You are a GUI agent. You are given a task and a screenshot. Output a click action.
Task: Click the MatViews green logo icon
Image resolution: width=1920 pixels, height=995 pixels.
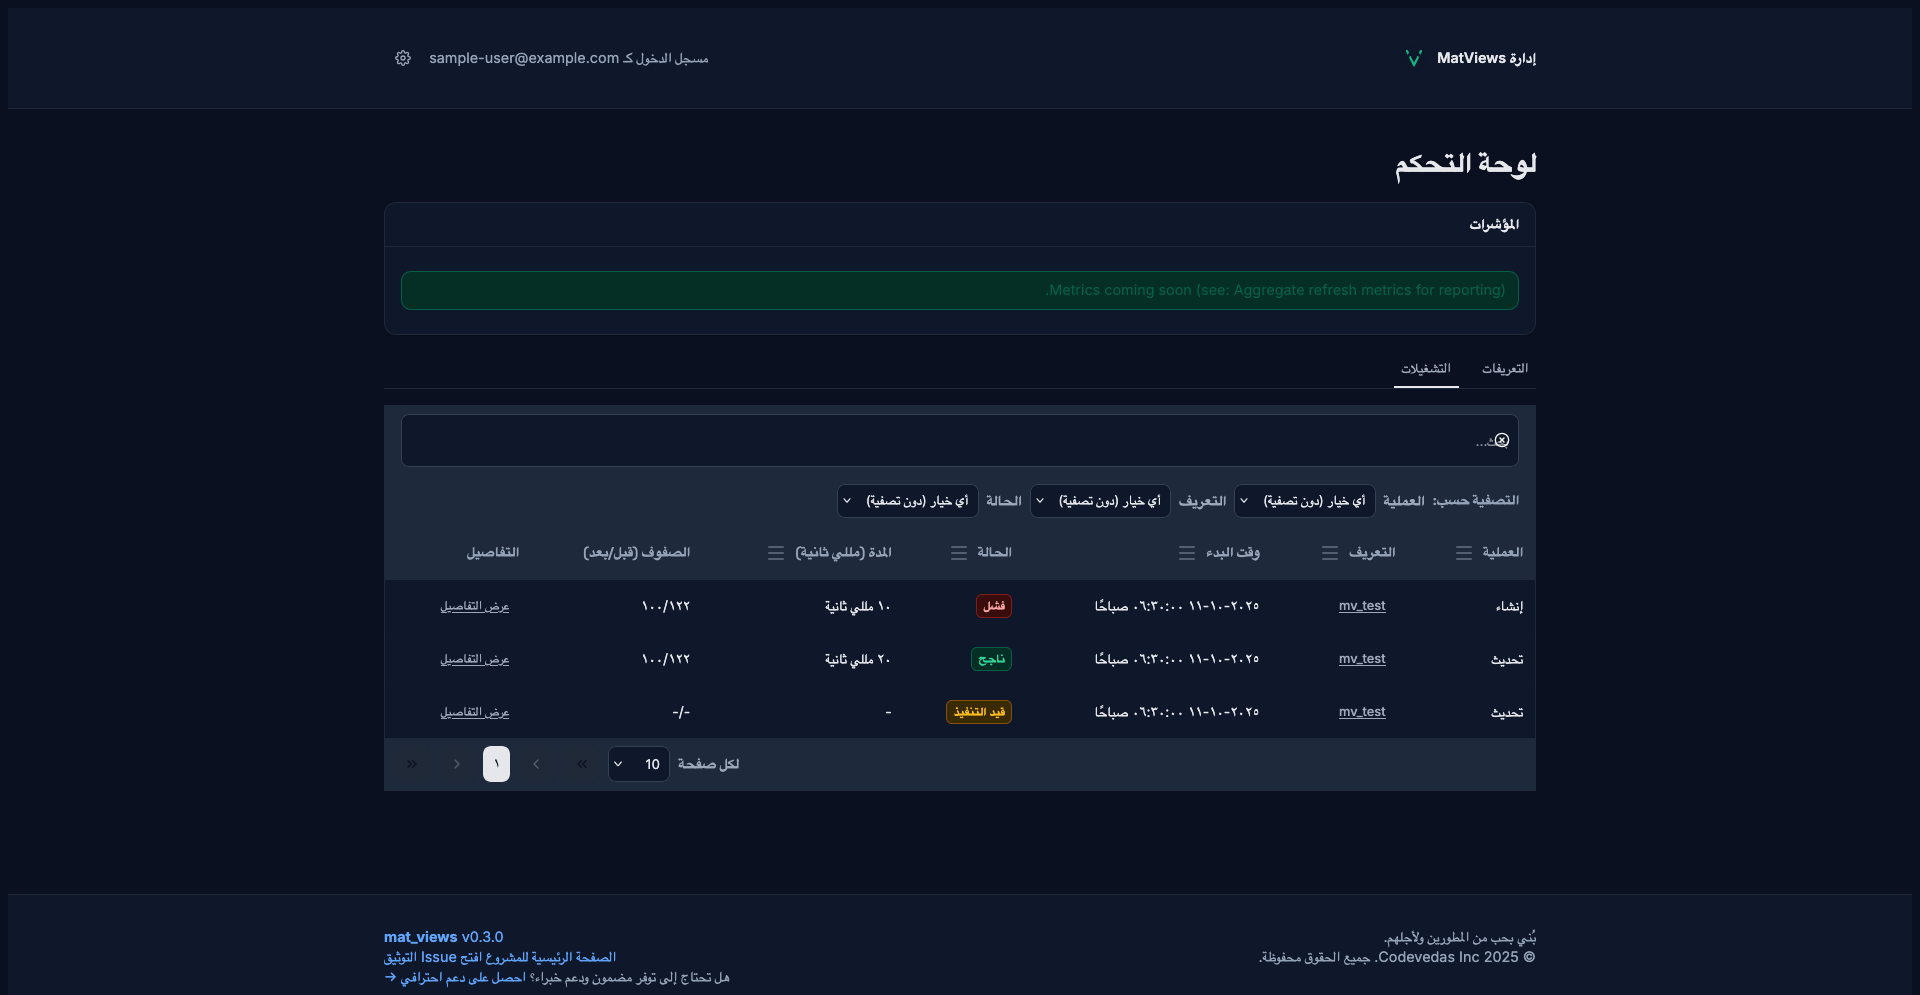[x=1413, y=58]
